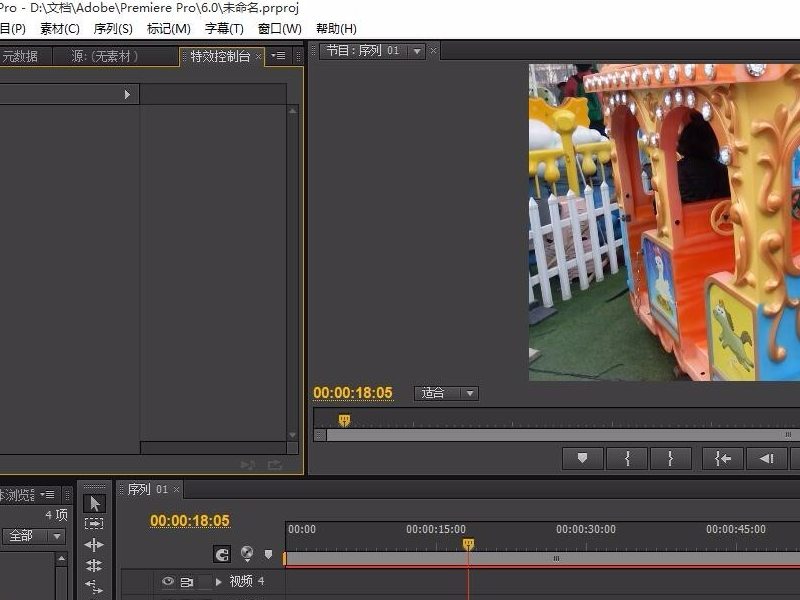Viewport: 800px width, 600px height.
Task: Click the Effect Controls vertical scrollbar down arrow
Action: point(292,435)
